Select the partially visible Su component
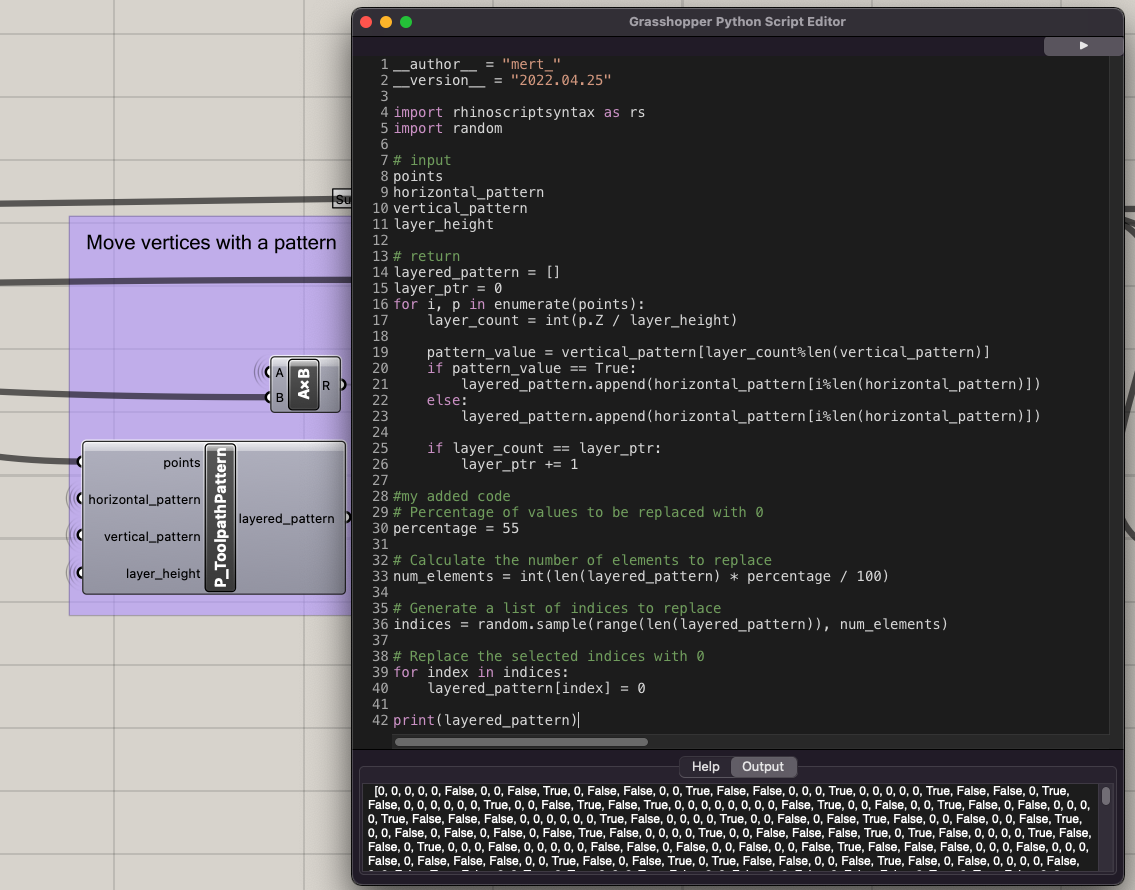1135x890 pixels. coord(342,198)
